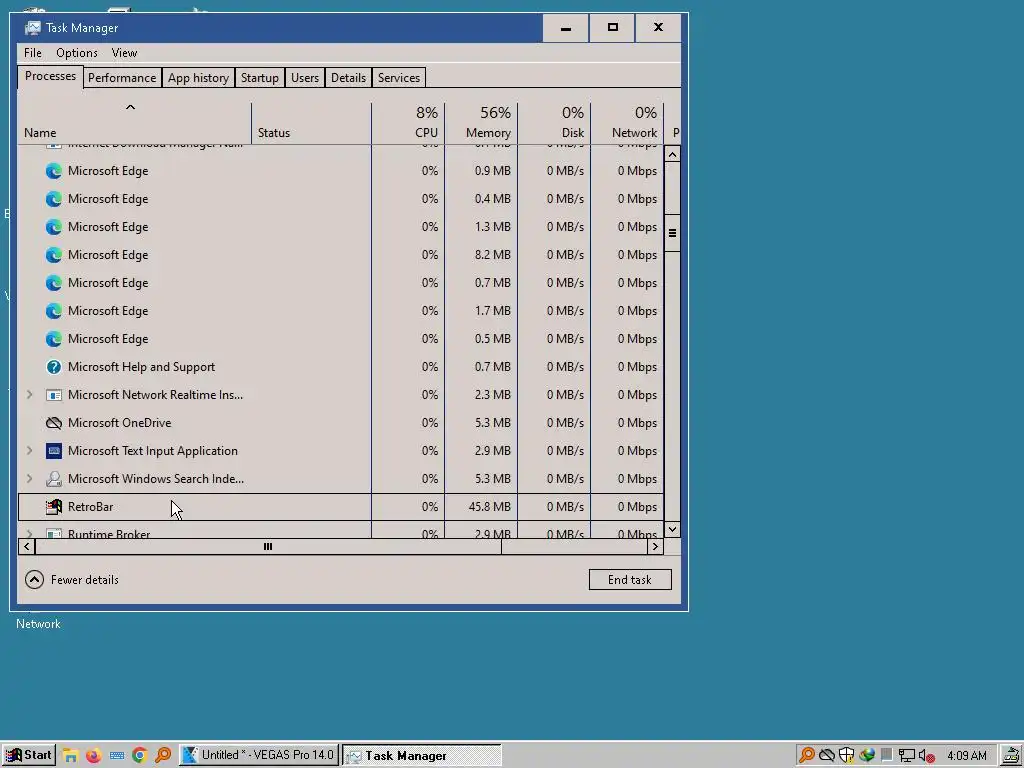Click the horizontal scrollbar thumb
This screenshot has height=768, width=1024.
(268, 547)
